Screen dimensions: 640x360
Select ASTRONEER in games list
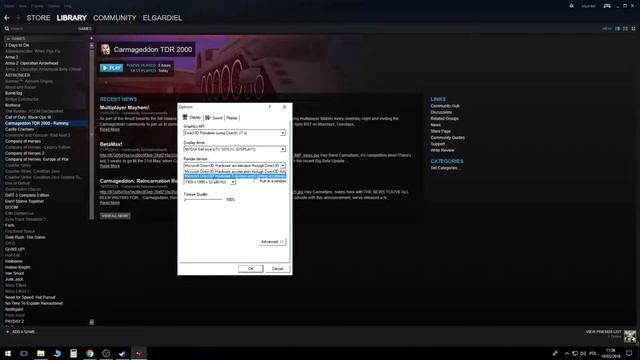18,75
